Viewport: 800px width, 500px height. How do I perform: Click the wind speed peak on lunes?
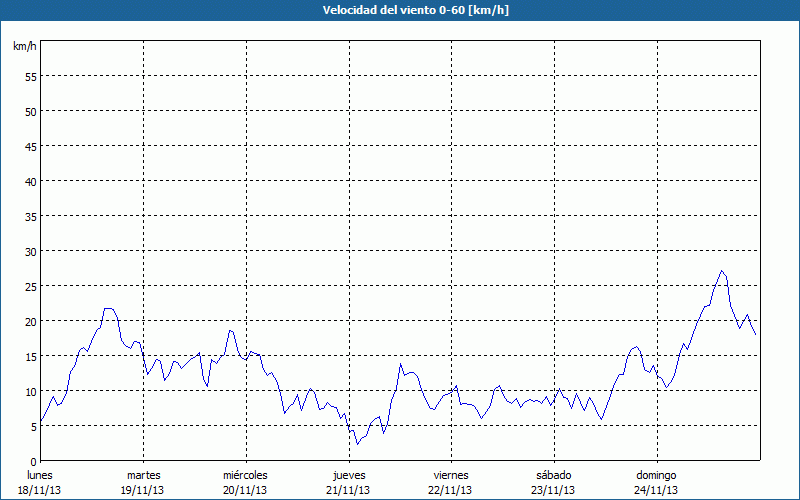point(108,309)
